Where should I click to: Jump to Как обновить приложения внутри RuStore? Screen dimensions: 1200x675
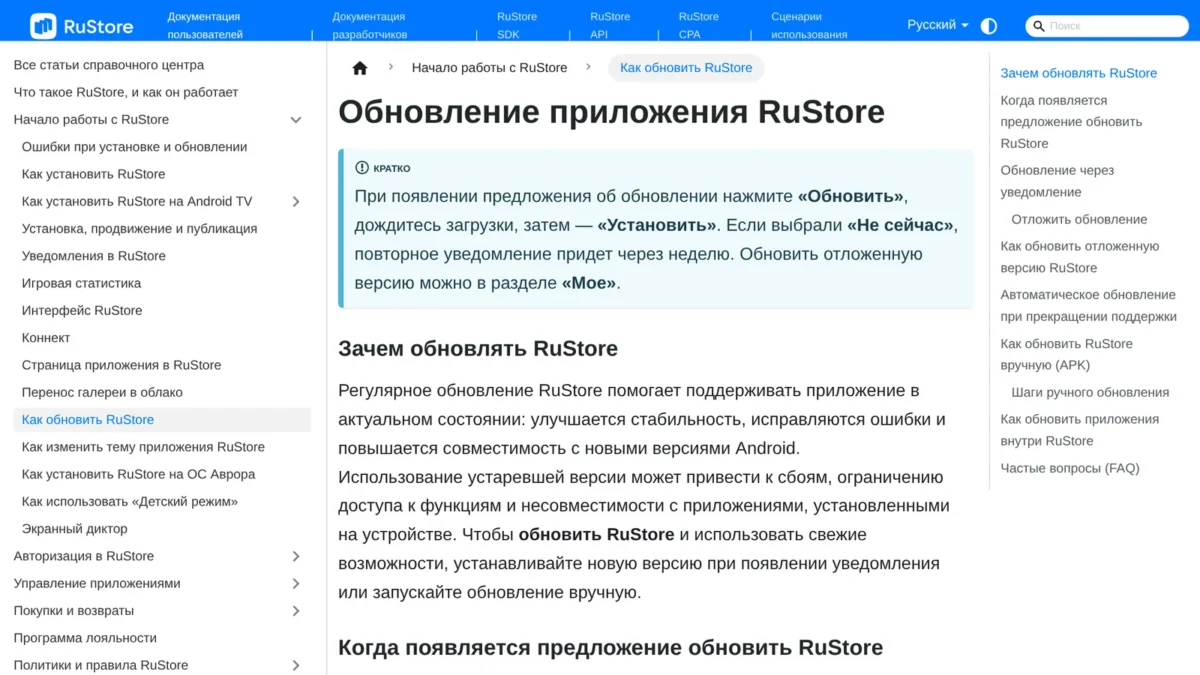(1079, 430)
